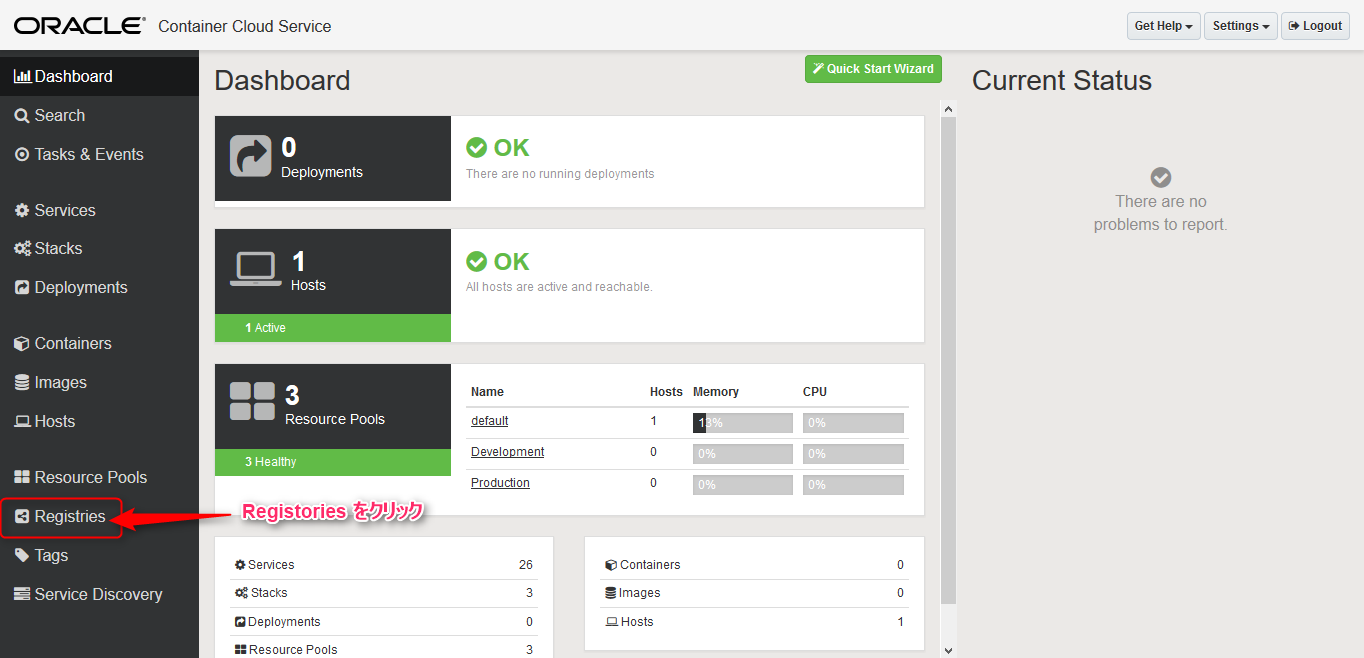Viewport: 1364px width, 658px height.
Task: Click the Services gear icon in sidebar
Action: click(22, 211)
